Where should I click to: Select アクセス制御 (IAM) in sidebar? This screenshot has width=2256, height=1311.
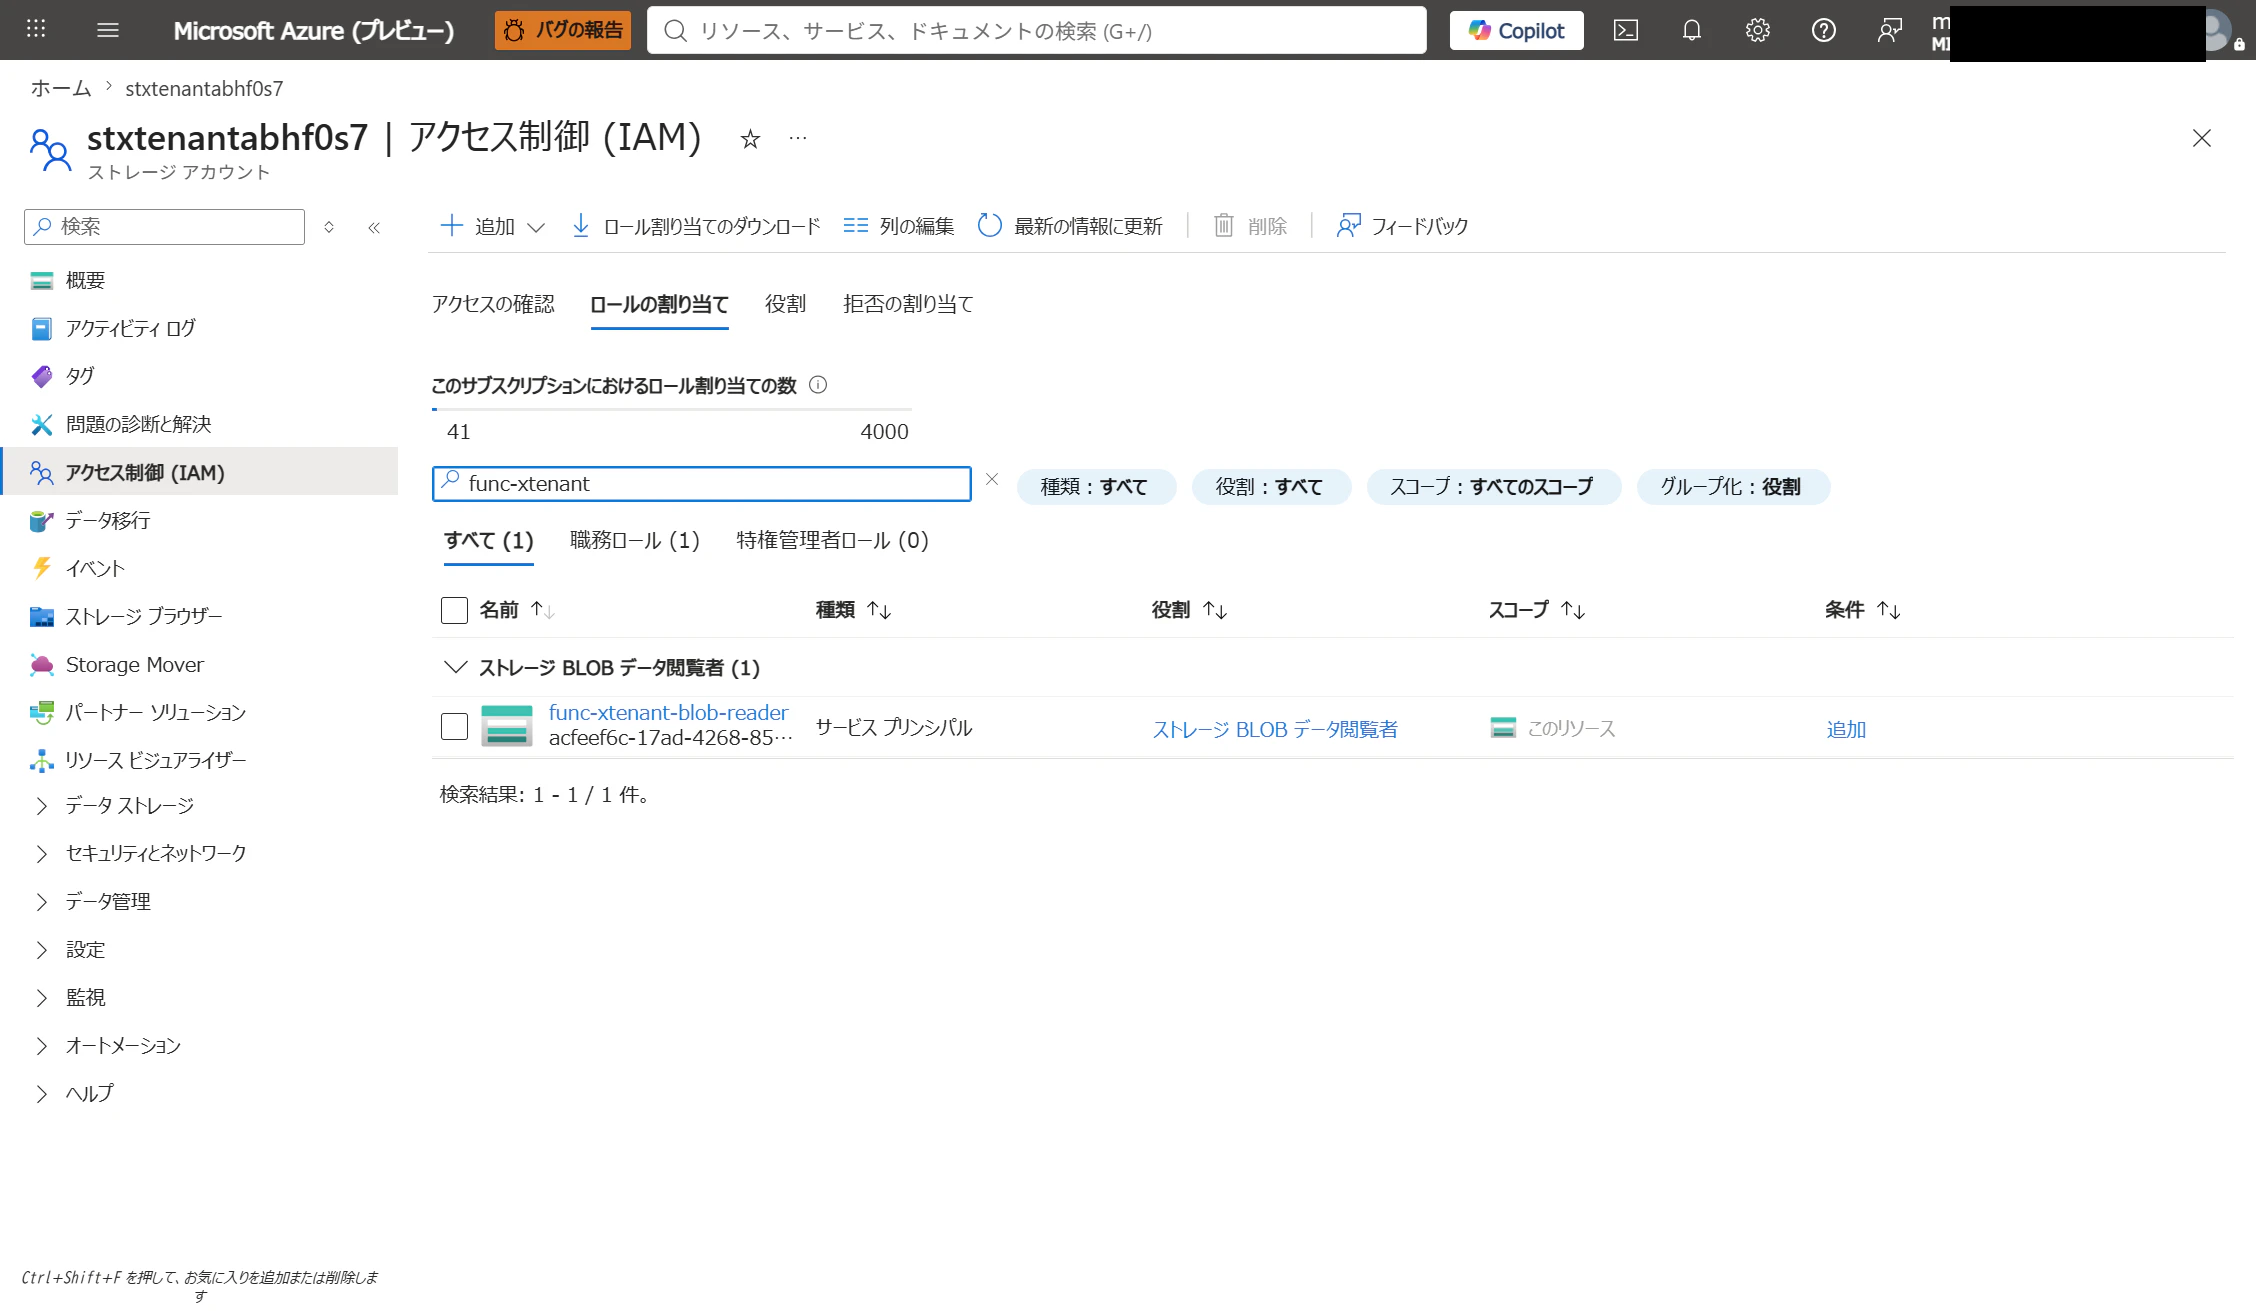200,472
